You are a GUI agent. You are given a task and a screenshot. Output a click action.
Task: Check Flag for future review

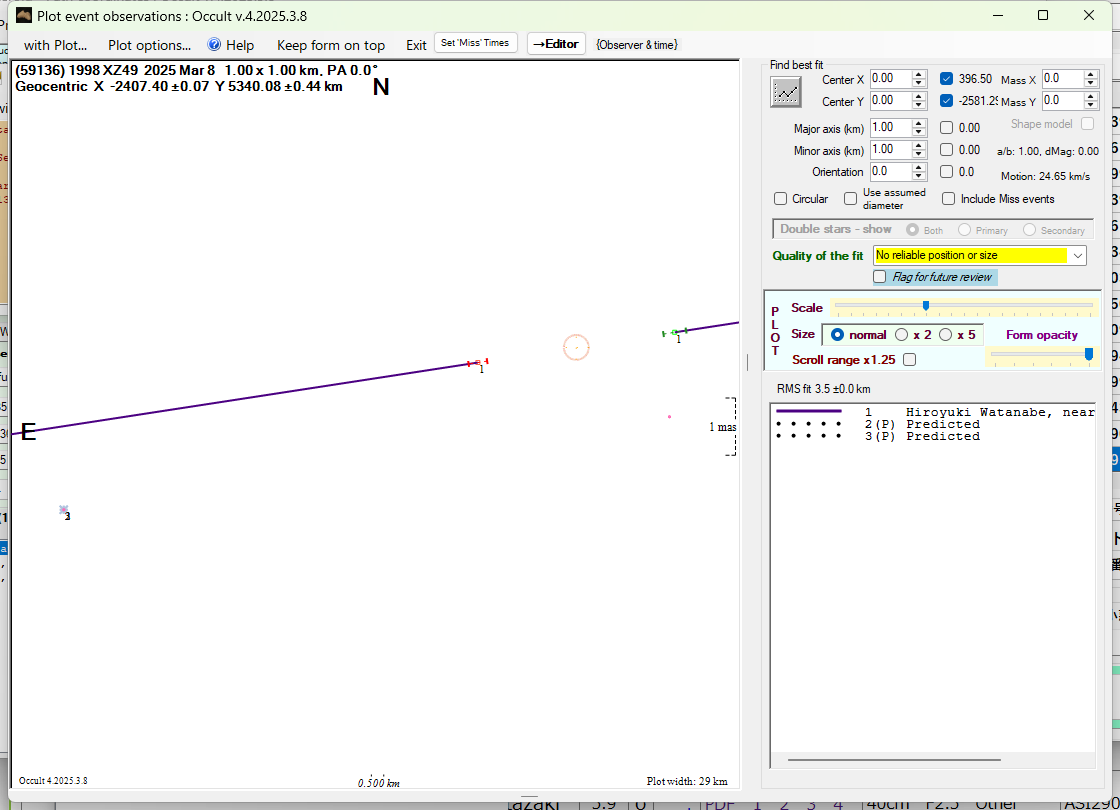(880, 277)
